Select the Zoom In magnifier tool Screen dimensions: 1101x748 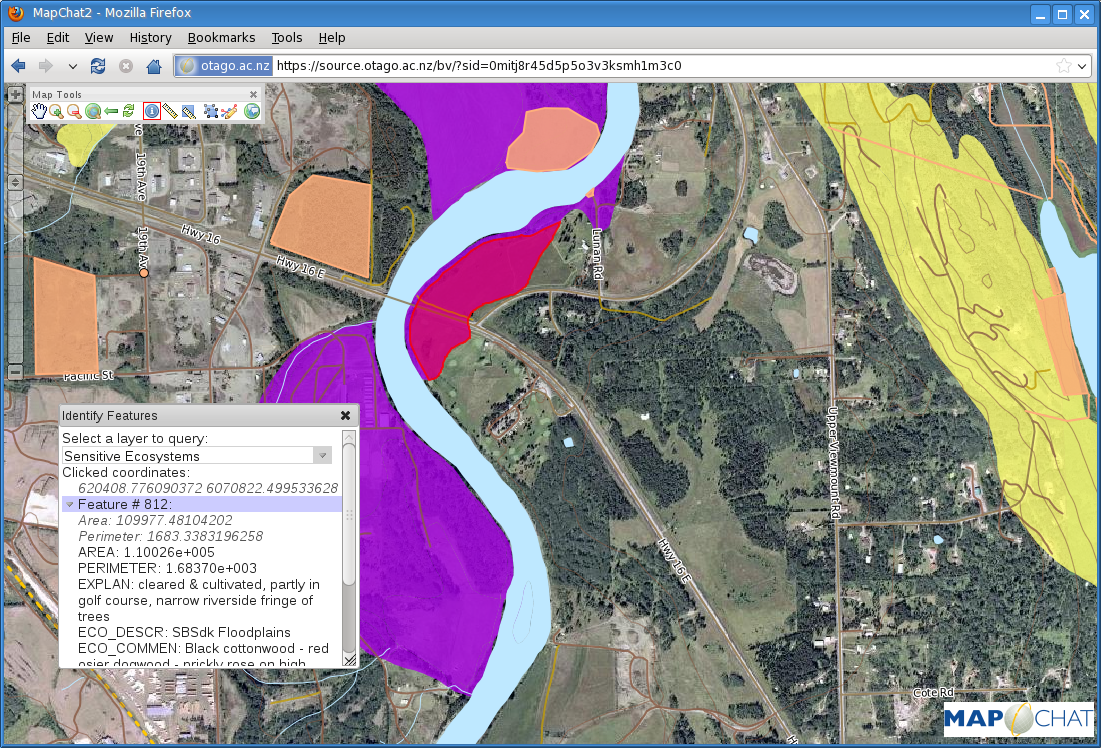tap(56, 111)
